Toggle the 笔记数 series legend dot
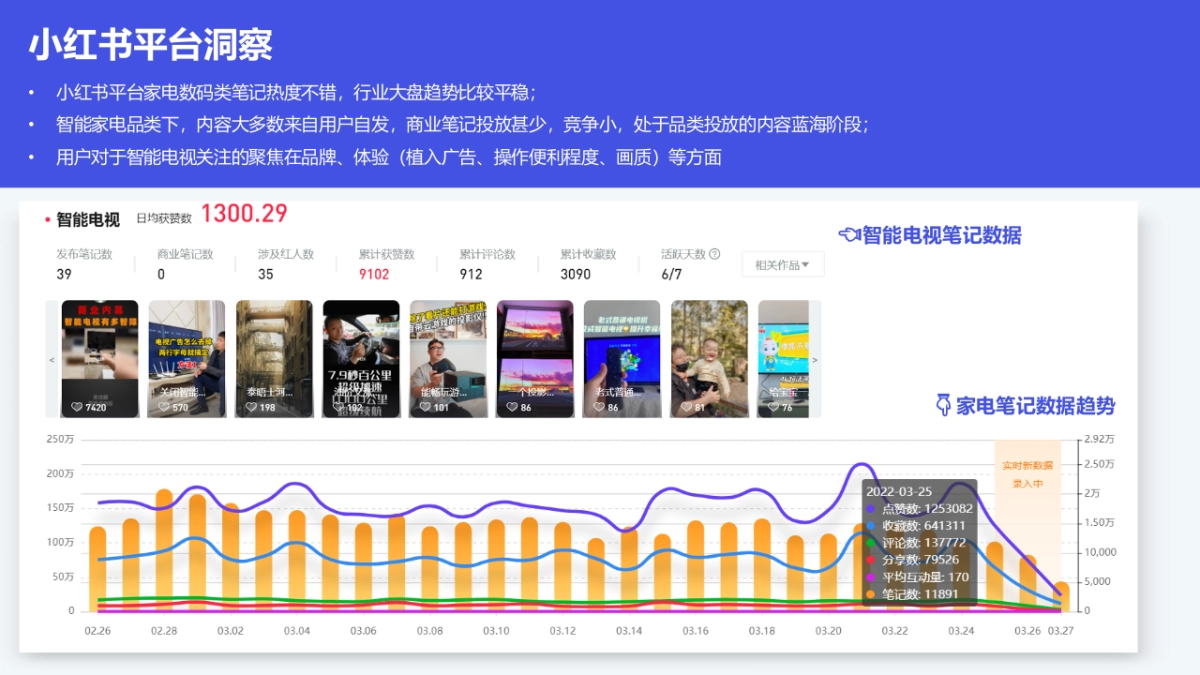Screen dimensions: 1200x675 870,593
